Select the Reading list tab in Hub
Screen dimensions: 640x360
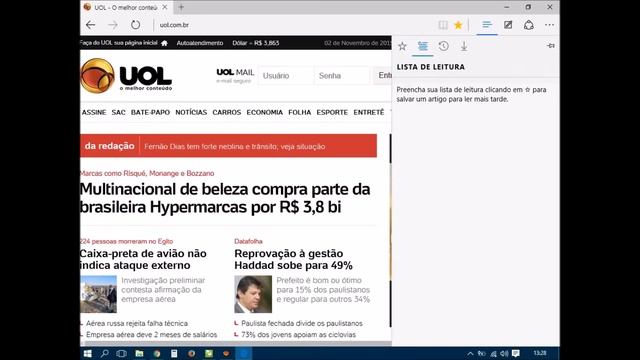pyautogui.click(x=422, y=46)
